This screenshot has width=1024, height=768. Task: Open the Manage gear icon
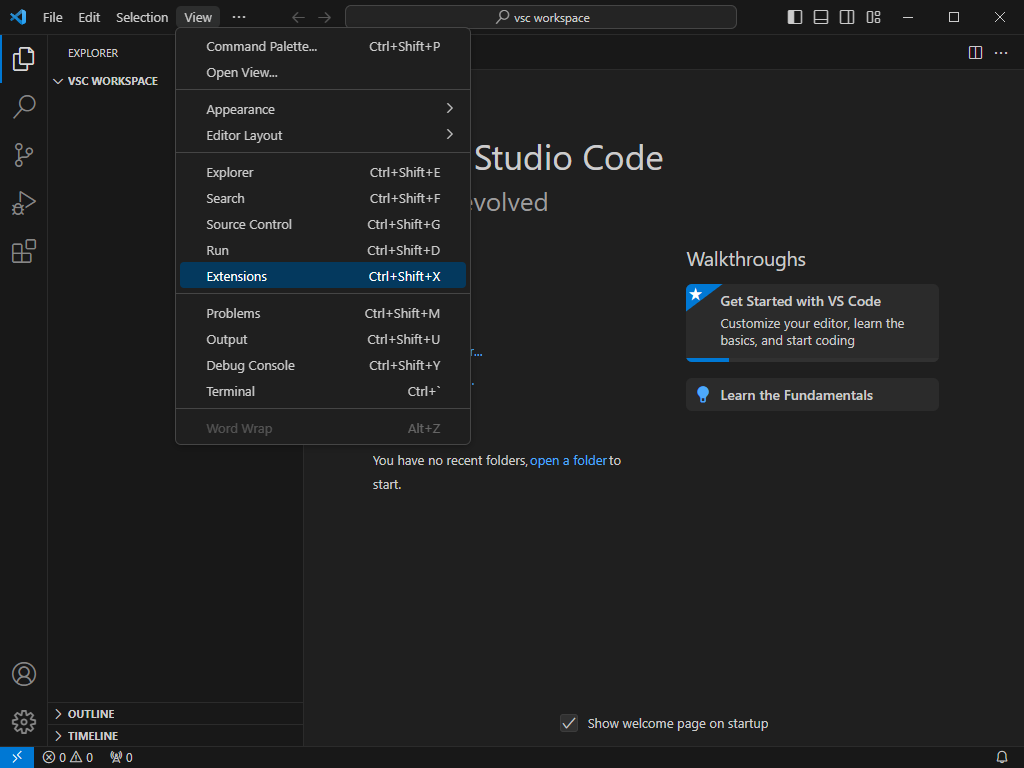click(x=24, y=722)
